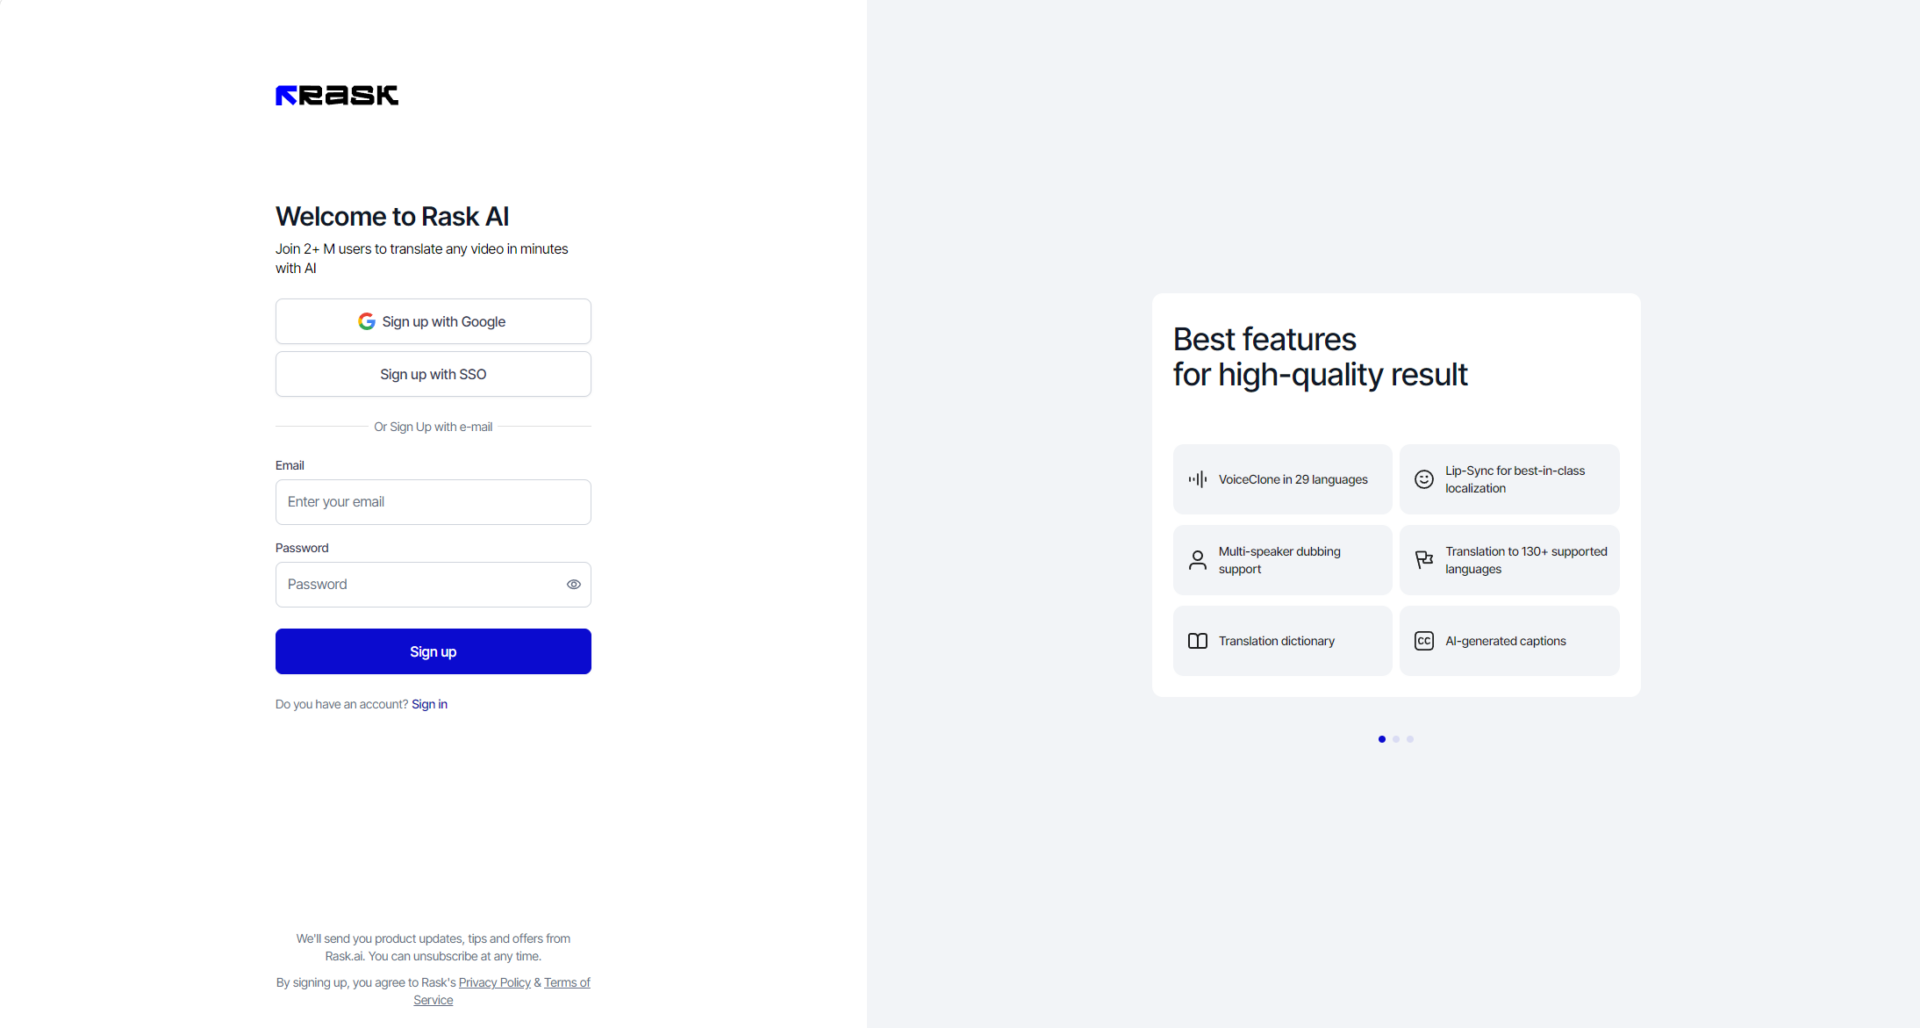
Task: Open the Terms of Service link
Action: tap(502, 991)
